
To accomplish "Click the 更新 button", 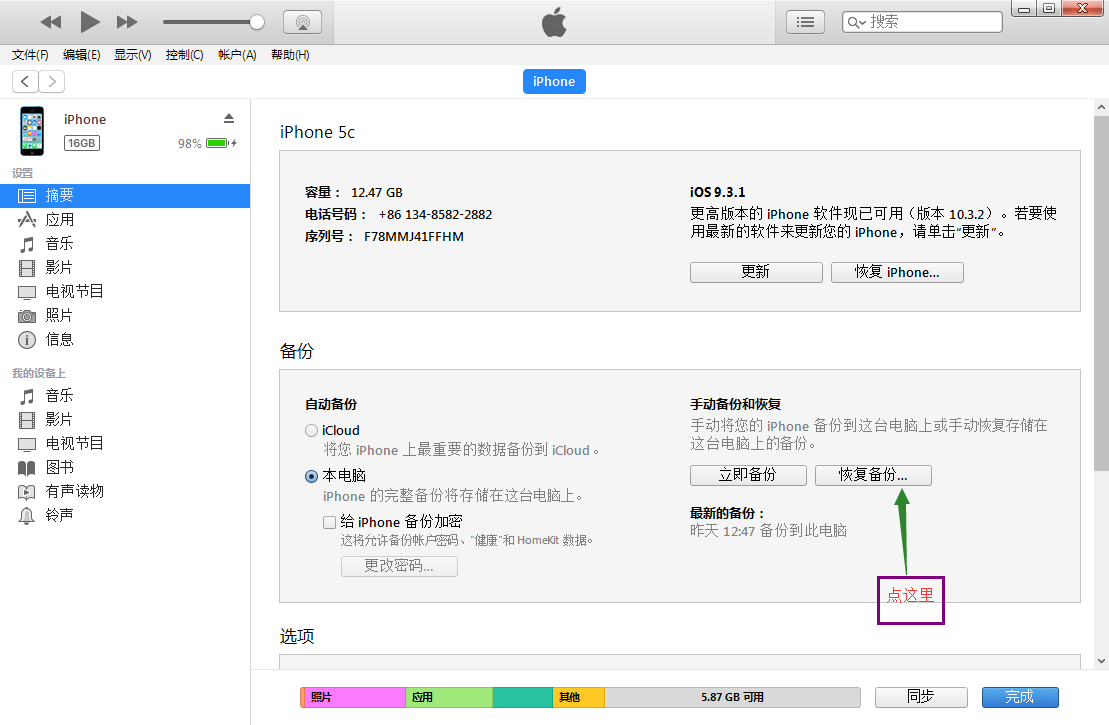I will point(756,272).
